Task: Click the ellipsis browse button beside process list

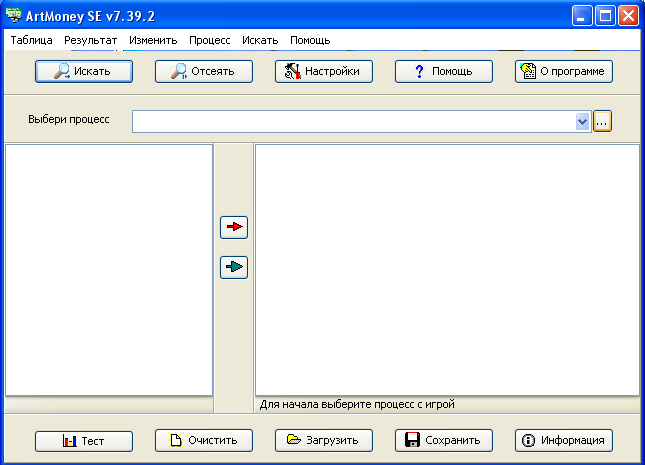Action: [602, 121]
